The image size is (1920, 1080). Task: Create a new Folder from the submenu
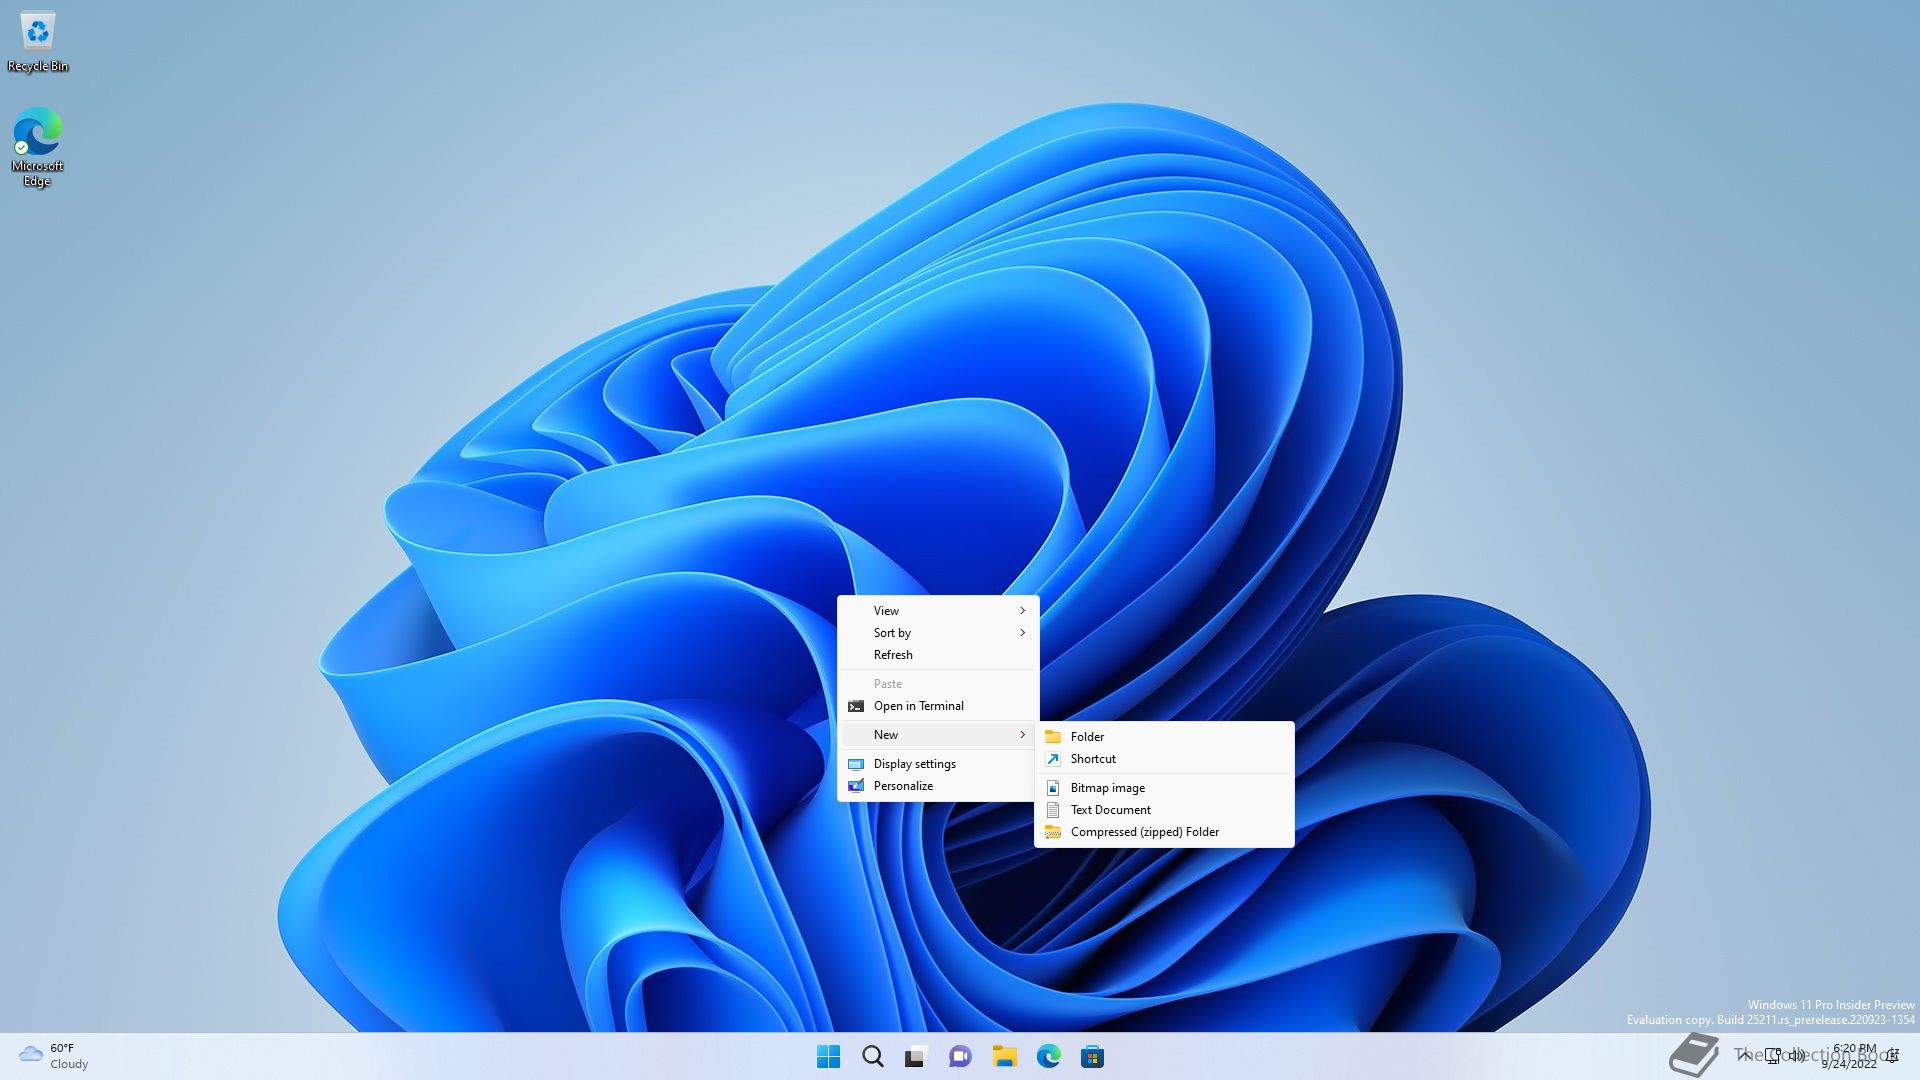(x=1164, y=736)
